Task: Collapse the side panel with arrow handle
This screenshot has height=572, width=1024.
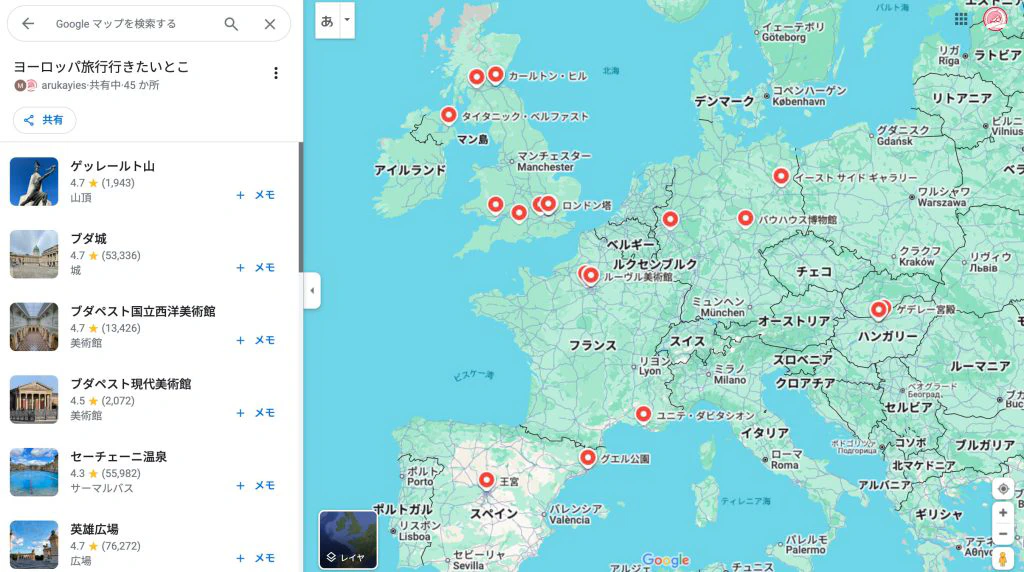Action: (312, 291)
